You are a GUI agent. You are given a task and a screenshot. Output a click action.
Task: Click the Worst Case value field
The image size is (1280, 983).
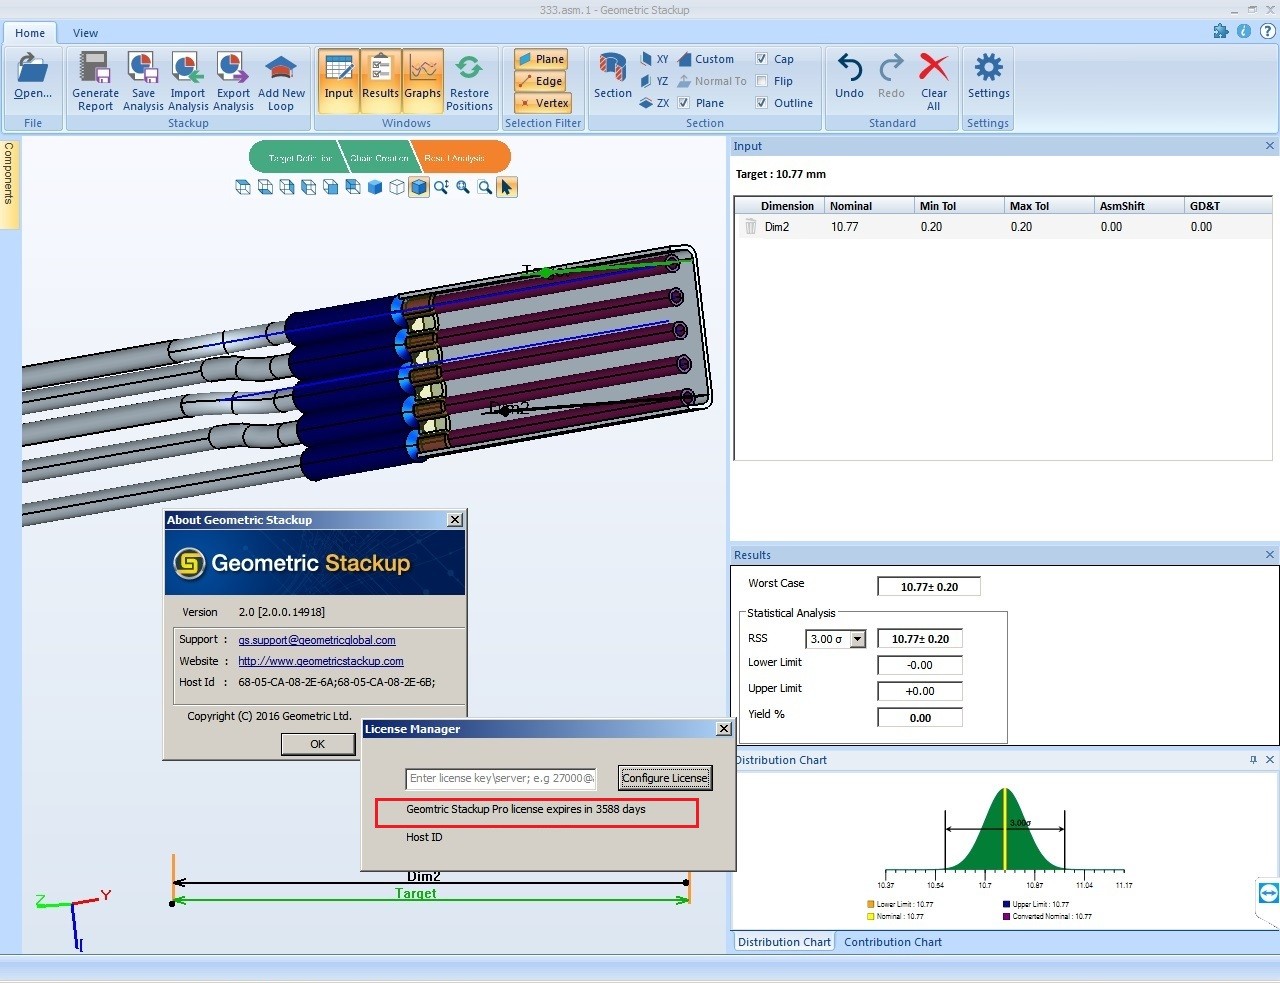[929, 587]
